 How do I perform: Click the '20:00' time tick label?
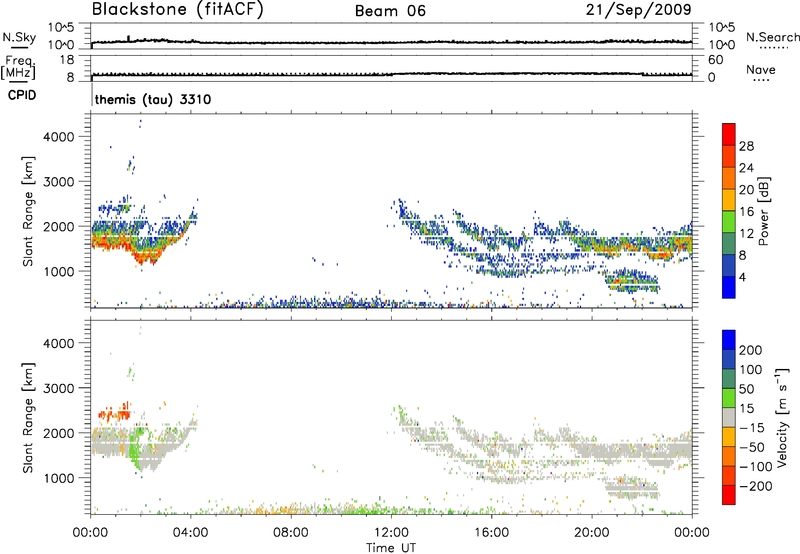[591, 533]
